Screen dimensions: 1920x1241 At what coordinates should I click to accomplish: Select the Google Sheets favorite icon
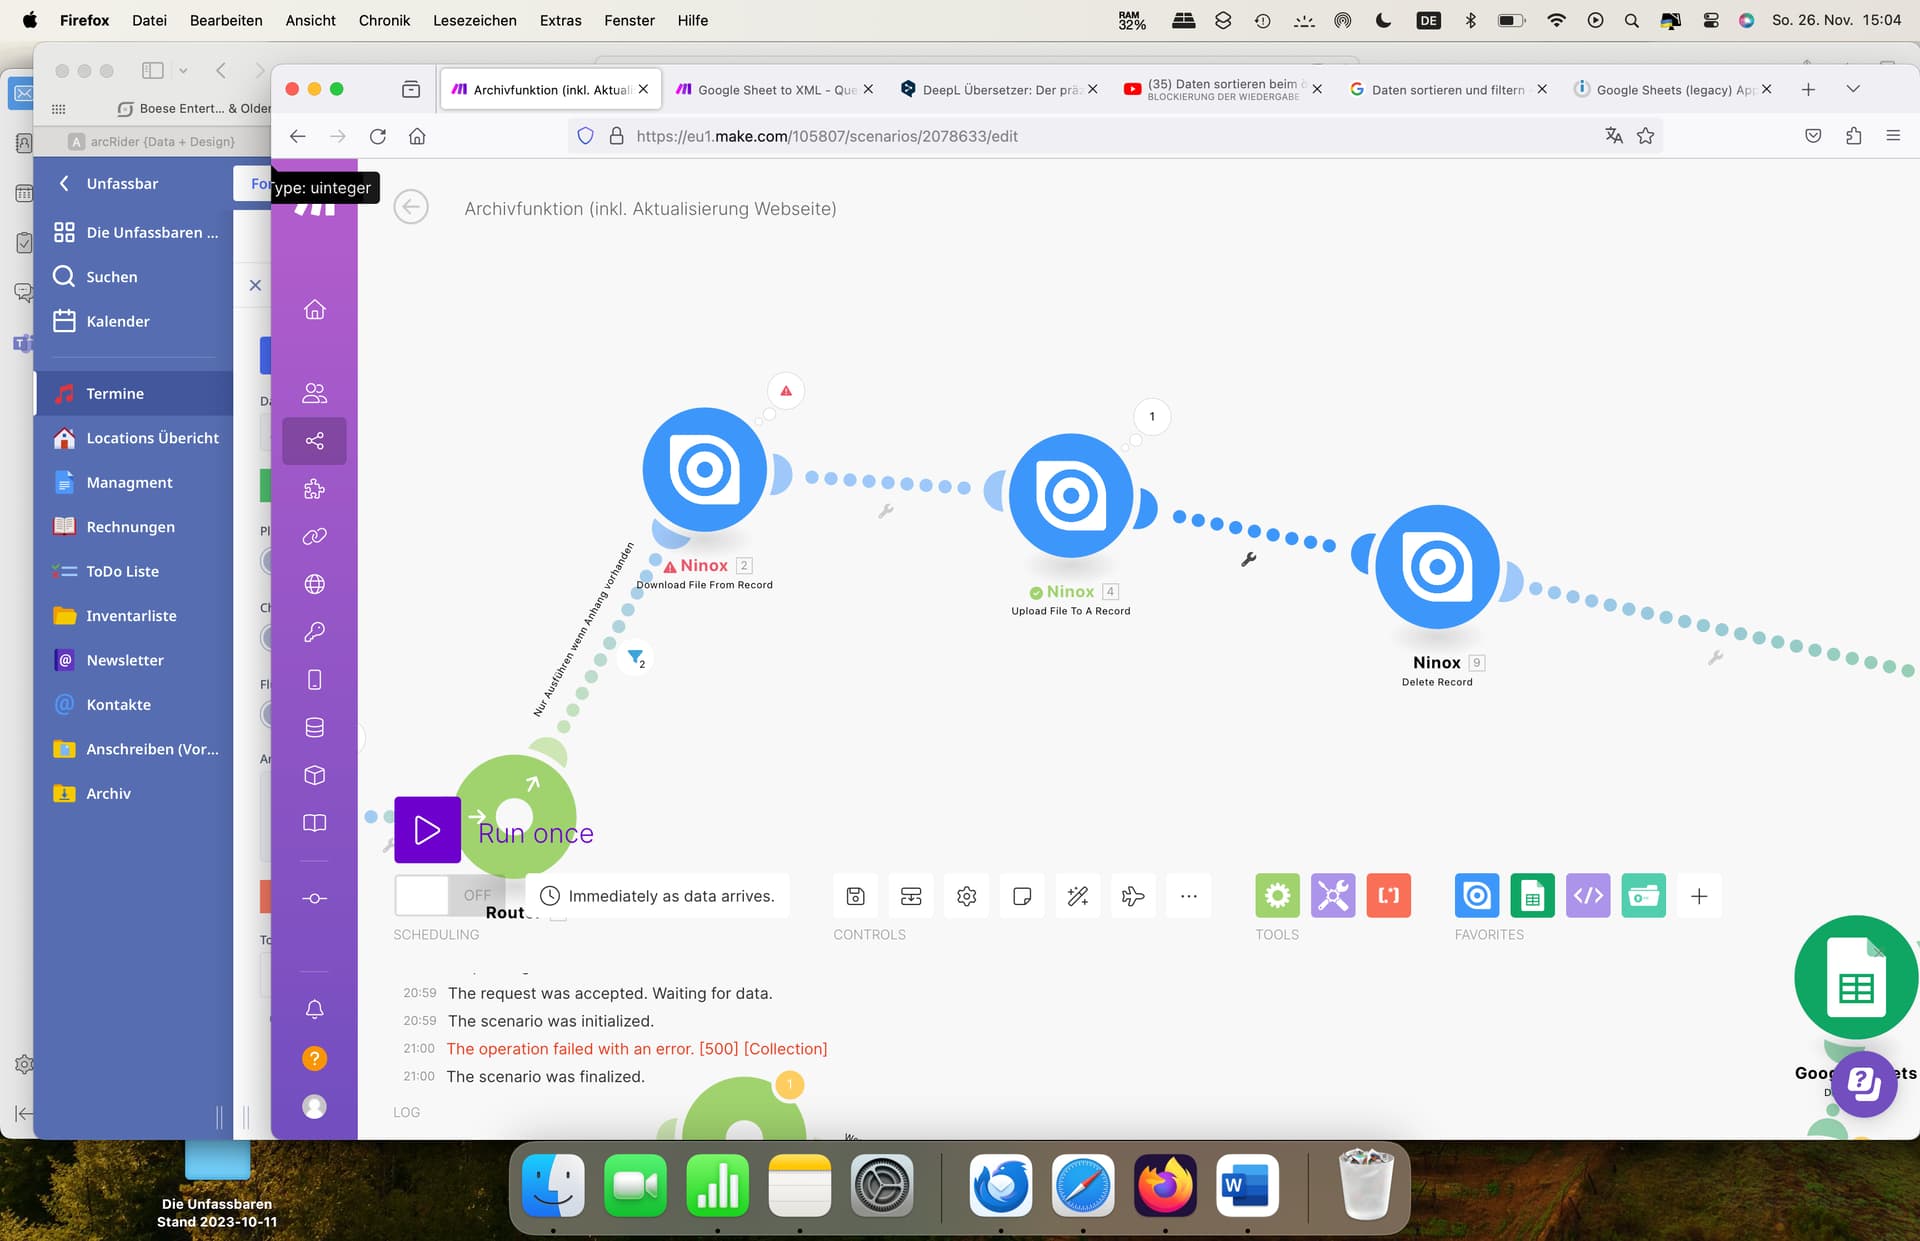(x=1532, y=896)
